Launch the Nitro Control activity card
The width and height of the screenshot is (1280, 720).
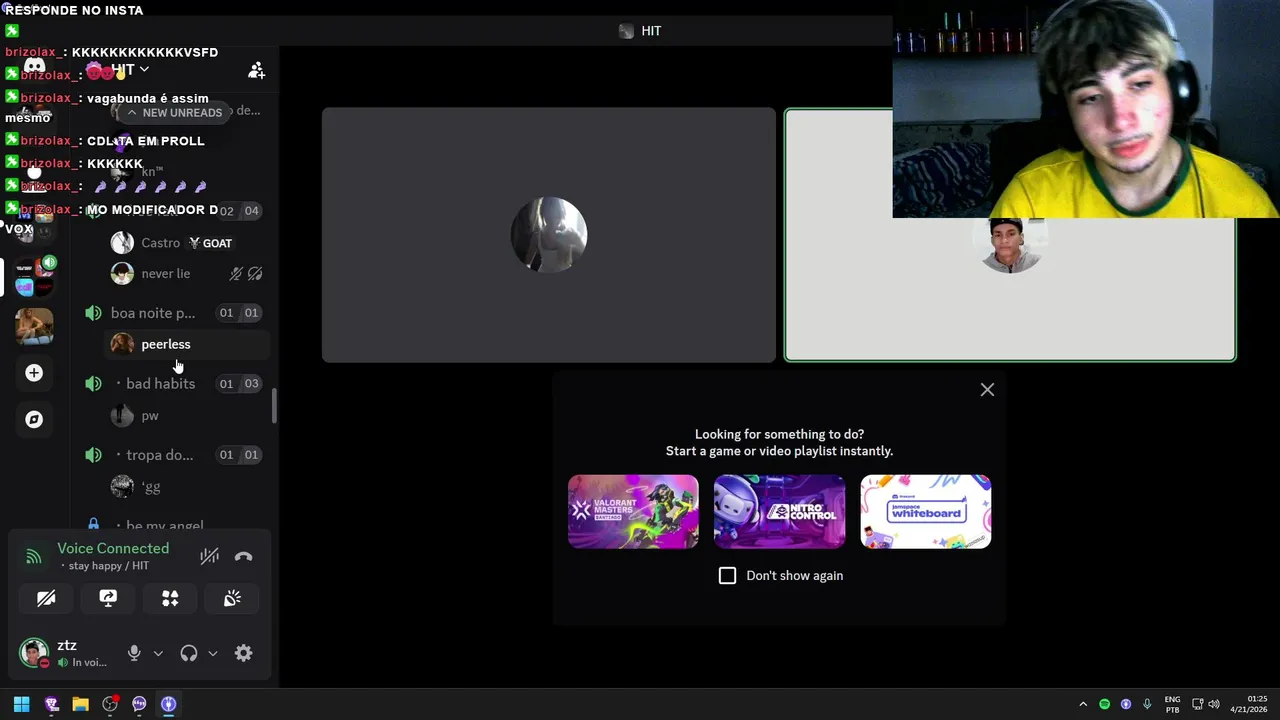pyautogui.click(x=779, y=511)
